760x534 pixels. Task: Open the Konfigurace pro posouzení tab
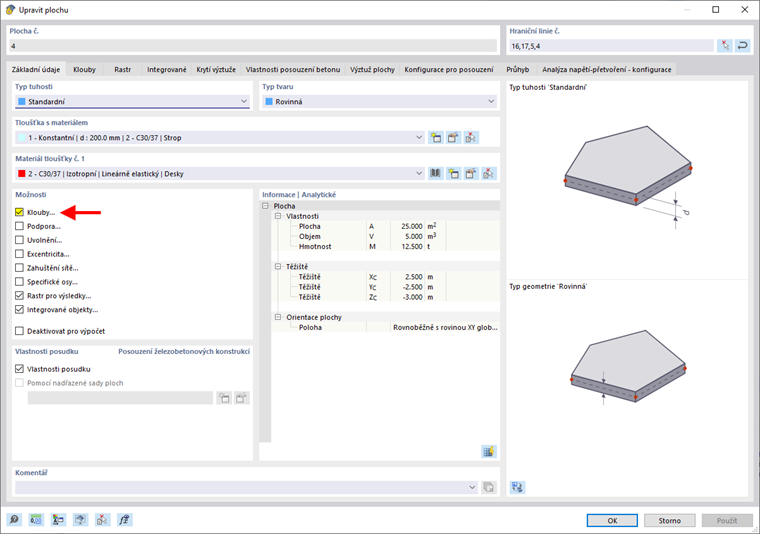[x=449, y=69]
